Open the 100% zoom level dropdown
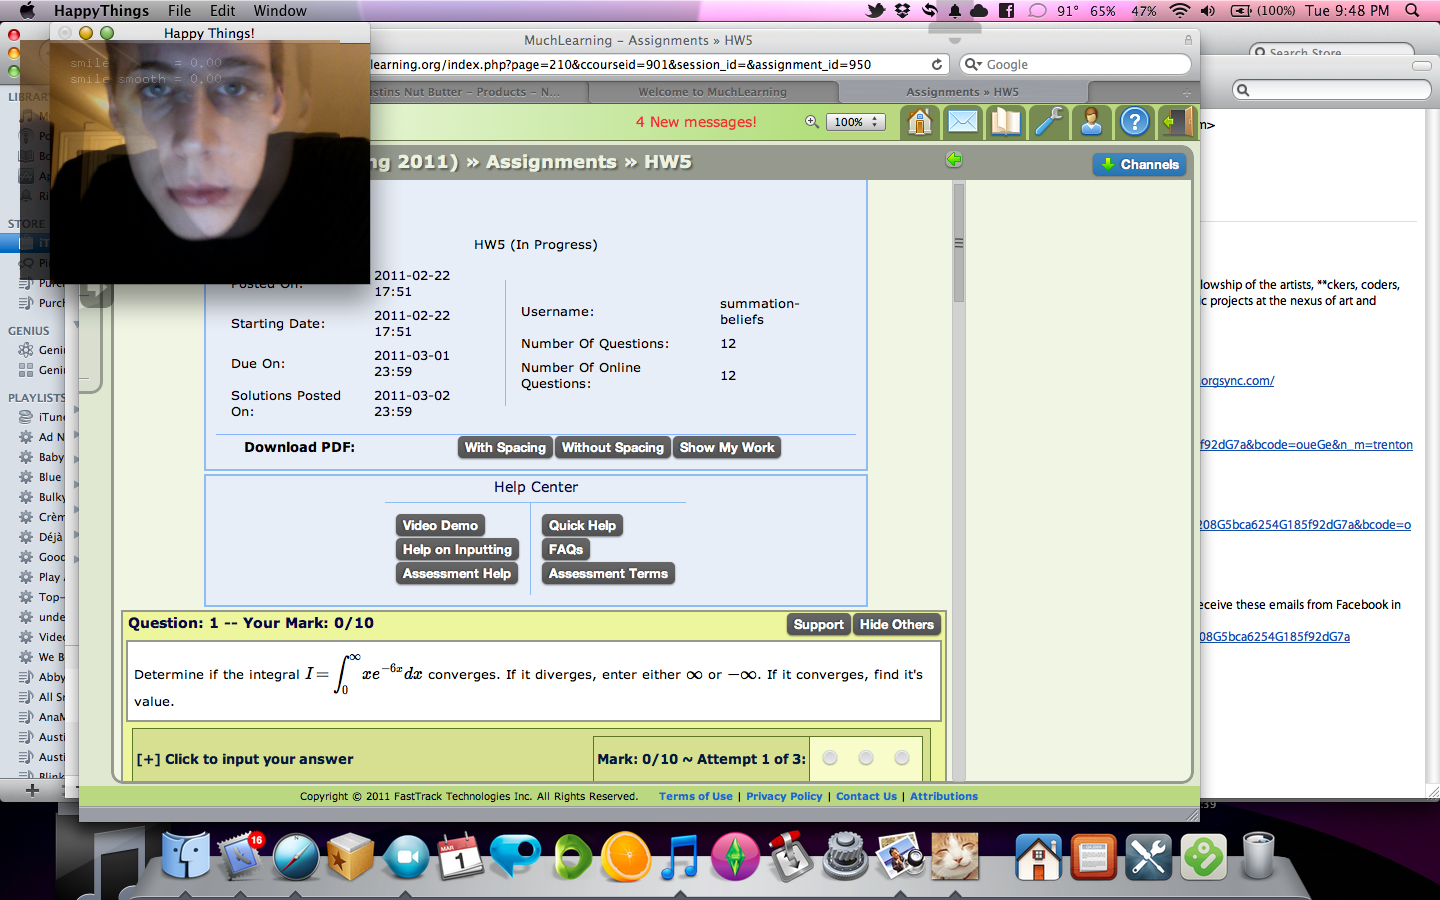 pos(855,122)
